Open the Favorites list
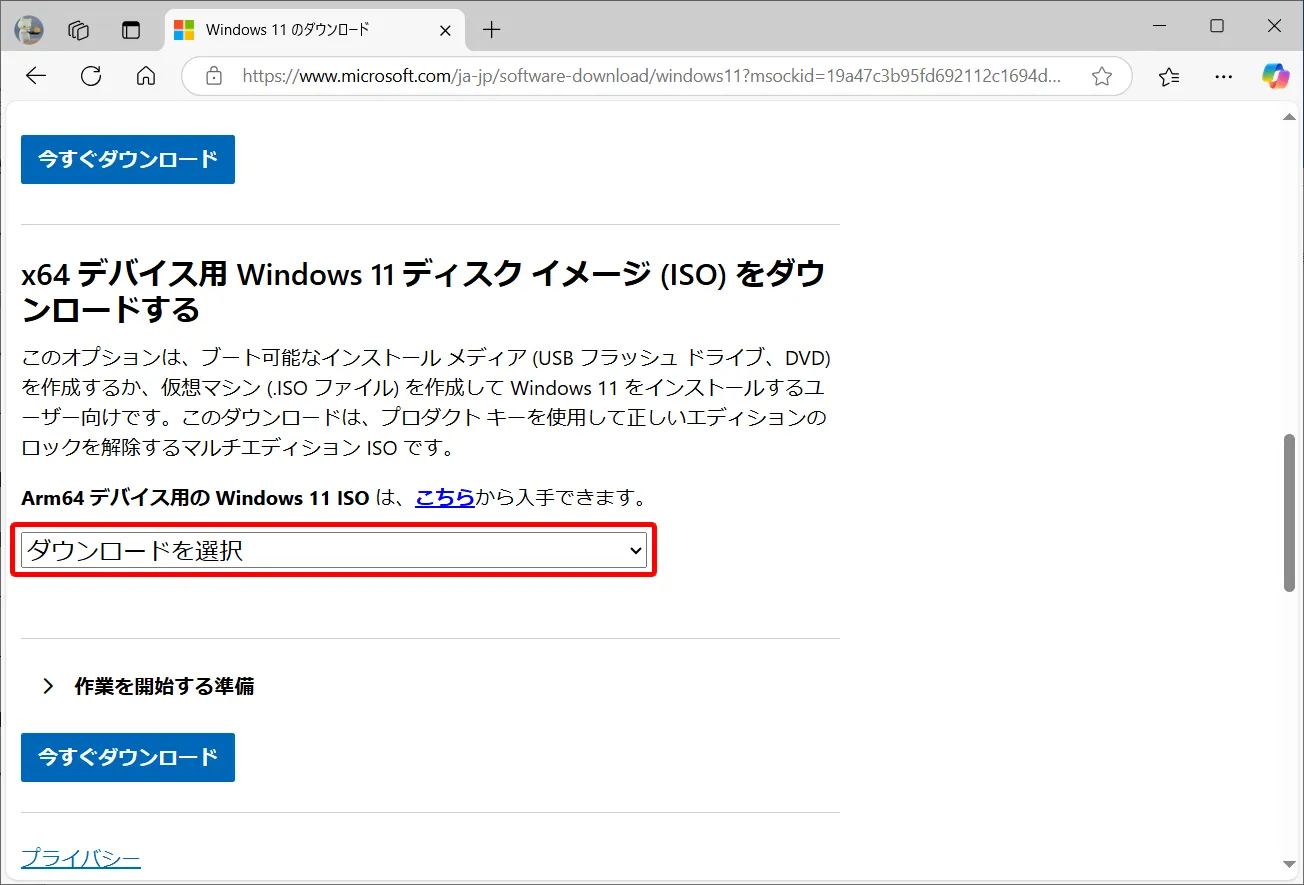 pyautogui.click(x=1169, y=76)
